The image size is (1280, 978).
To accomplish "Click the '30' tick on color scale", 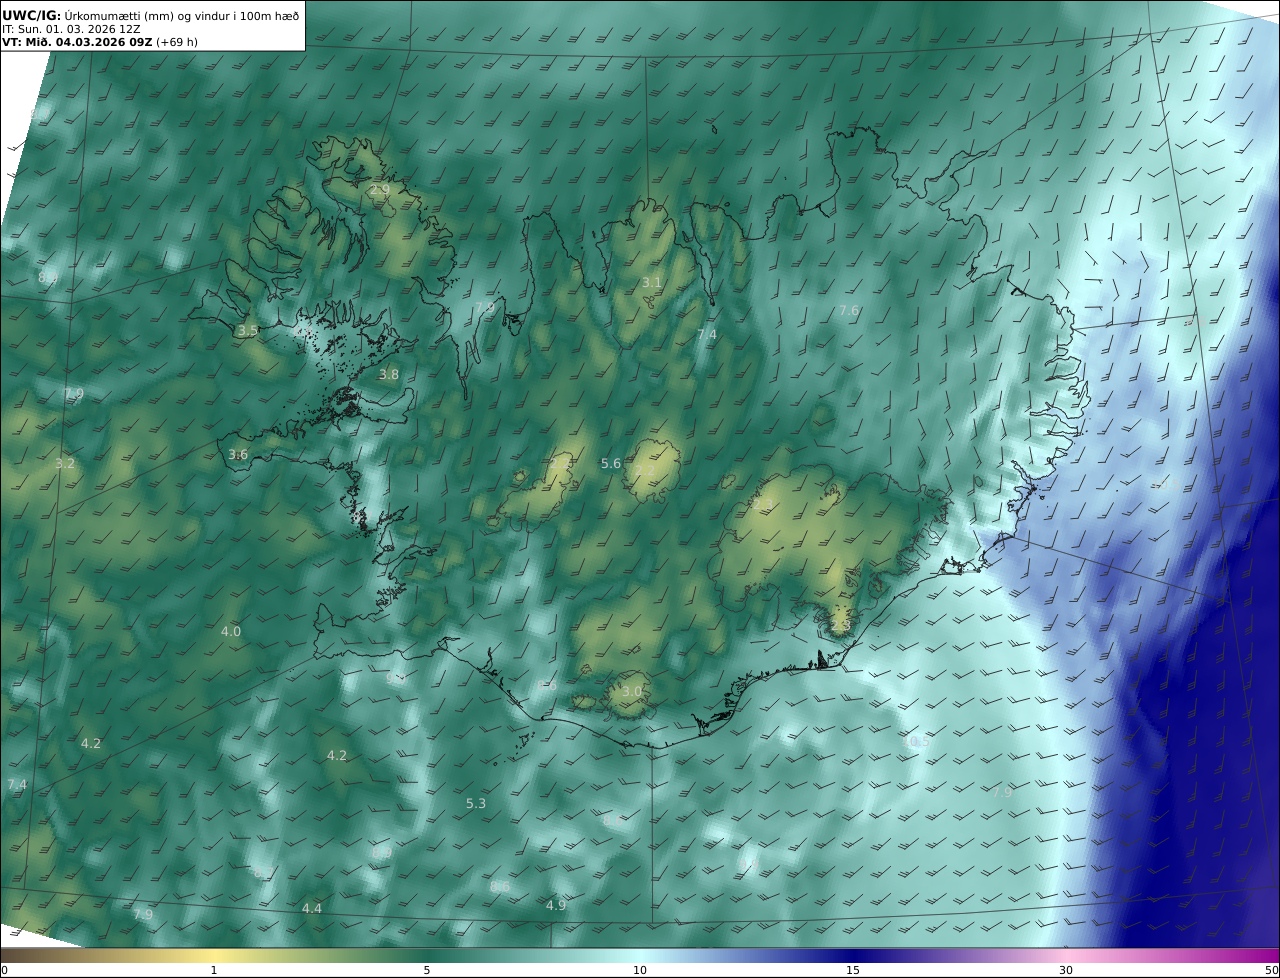I will coord(1066,970).
